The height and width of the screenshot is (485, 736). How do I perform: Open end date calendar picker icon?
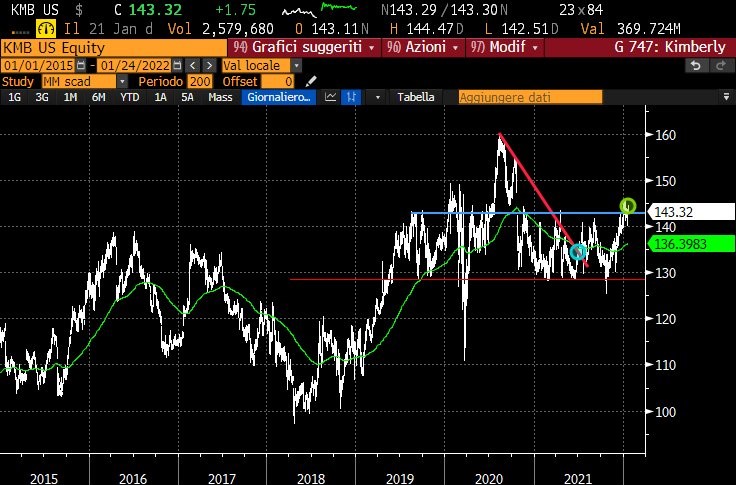[177, 65]
